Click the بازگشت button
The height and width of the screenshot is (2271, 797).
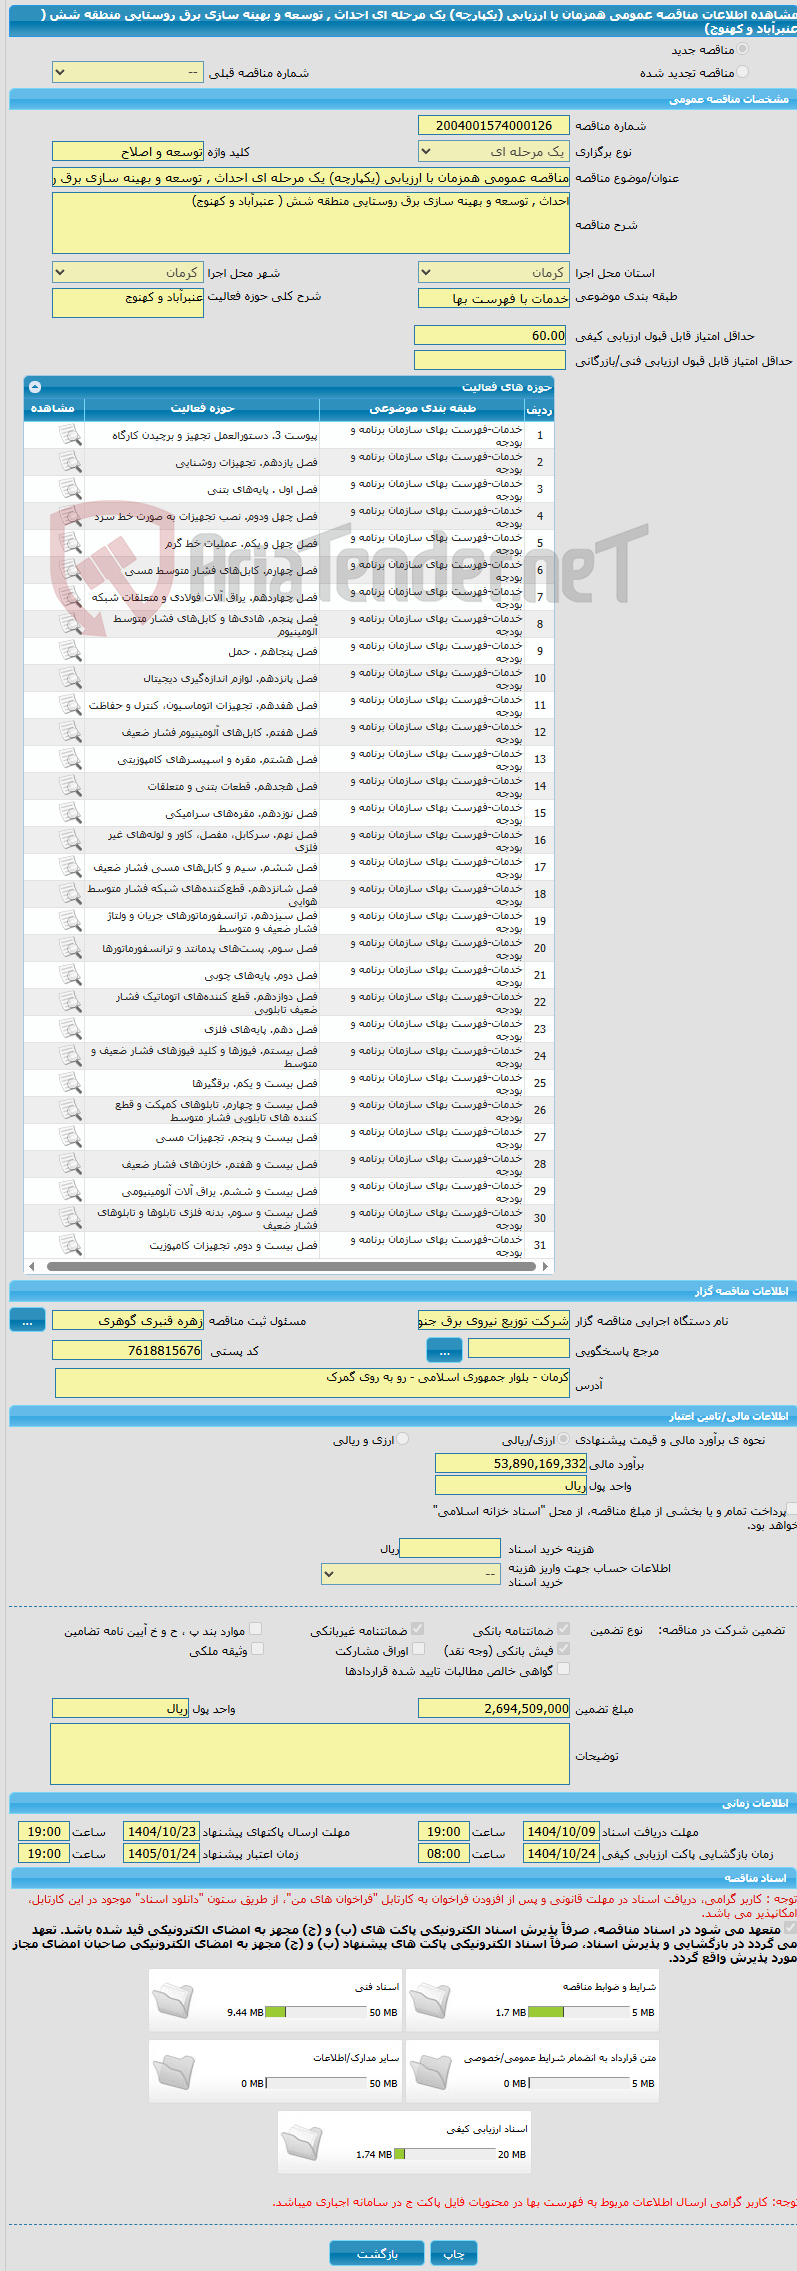(x=377, y=2253)
